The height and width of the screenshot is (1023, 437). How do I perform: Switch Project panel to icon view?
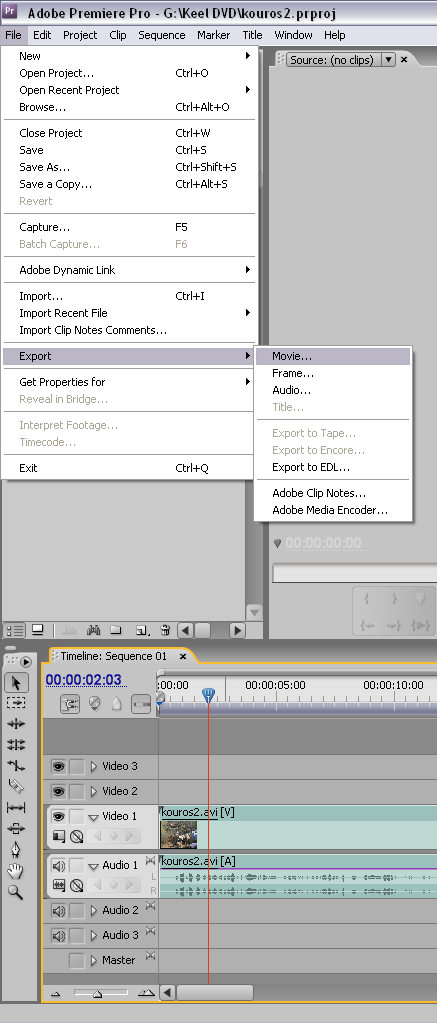[37, 630]
